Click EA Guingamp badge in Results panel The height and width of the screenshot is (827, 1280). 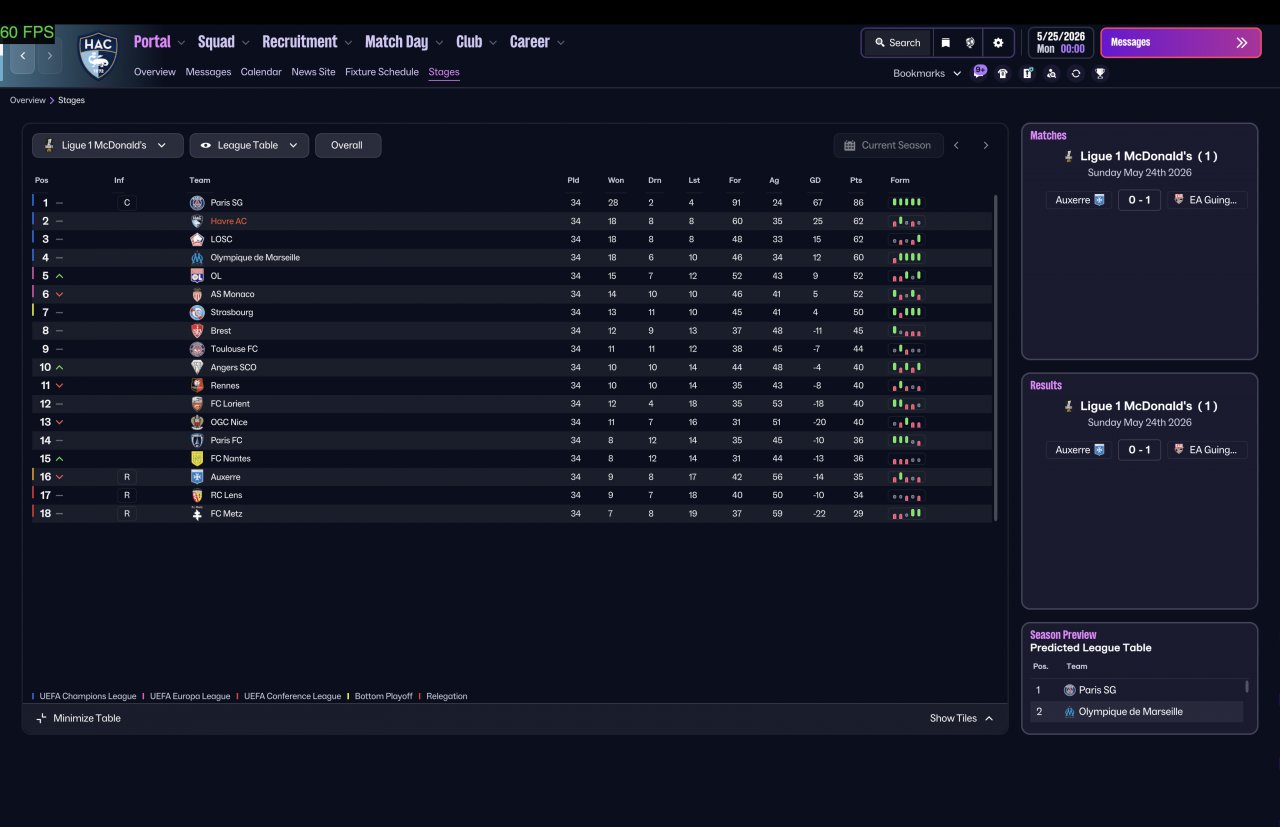click(x=1179, y=450)
